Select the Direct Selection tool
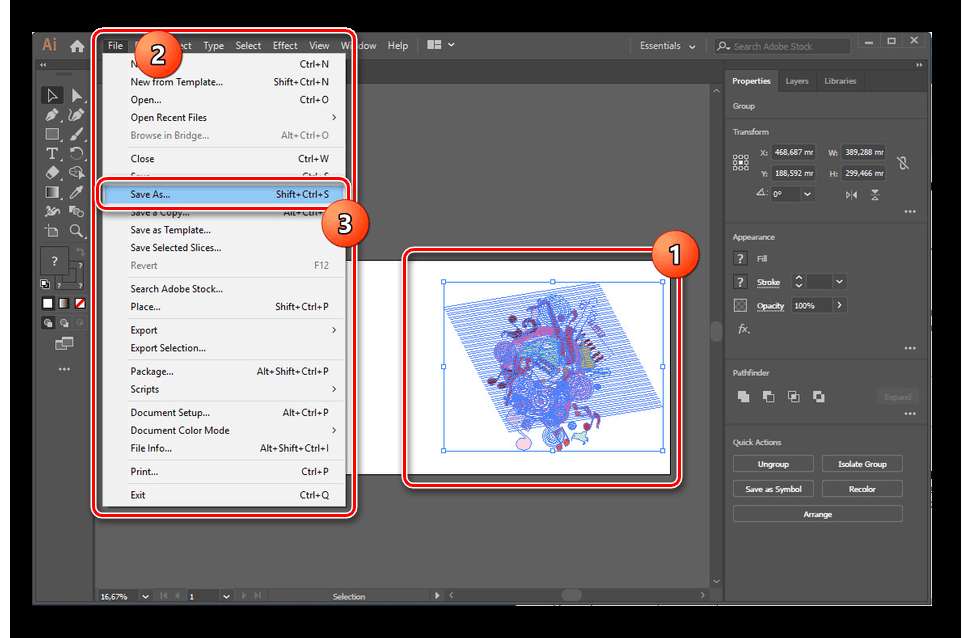964x638 pixels. (x=77, y=96)
